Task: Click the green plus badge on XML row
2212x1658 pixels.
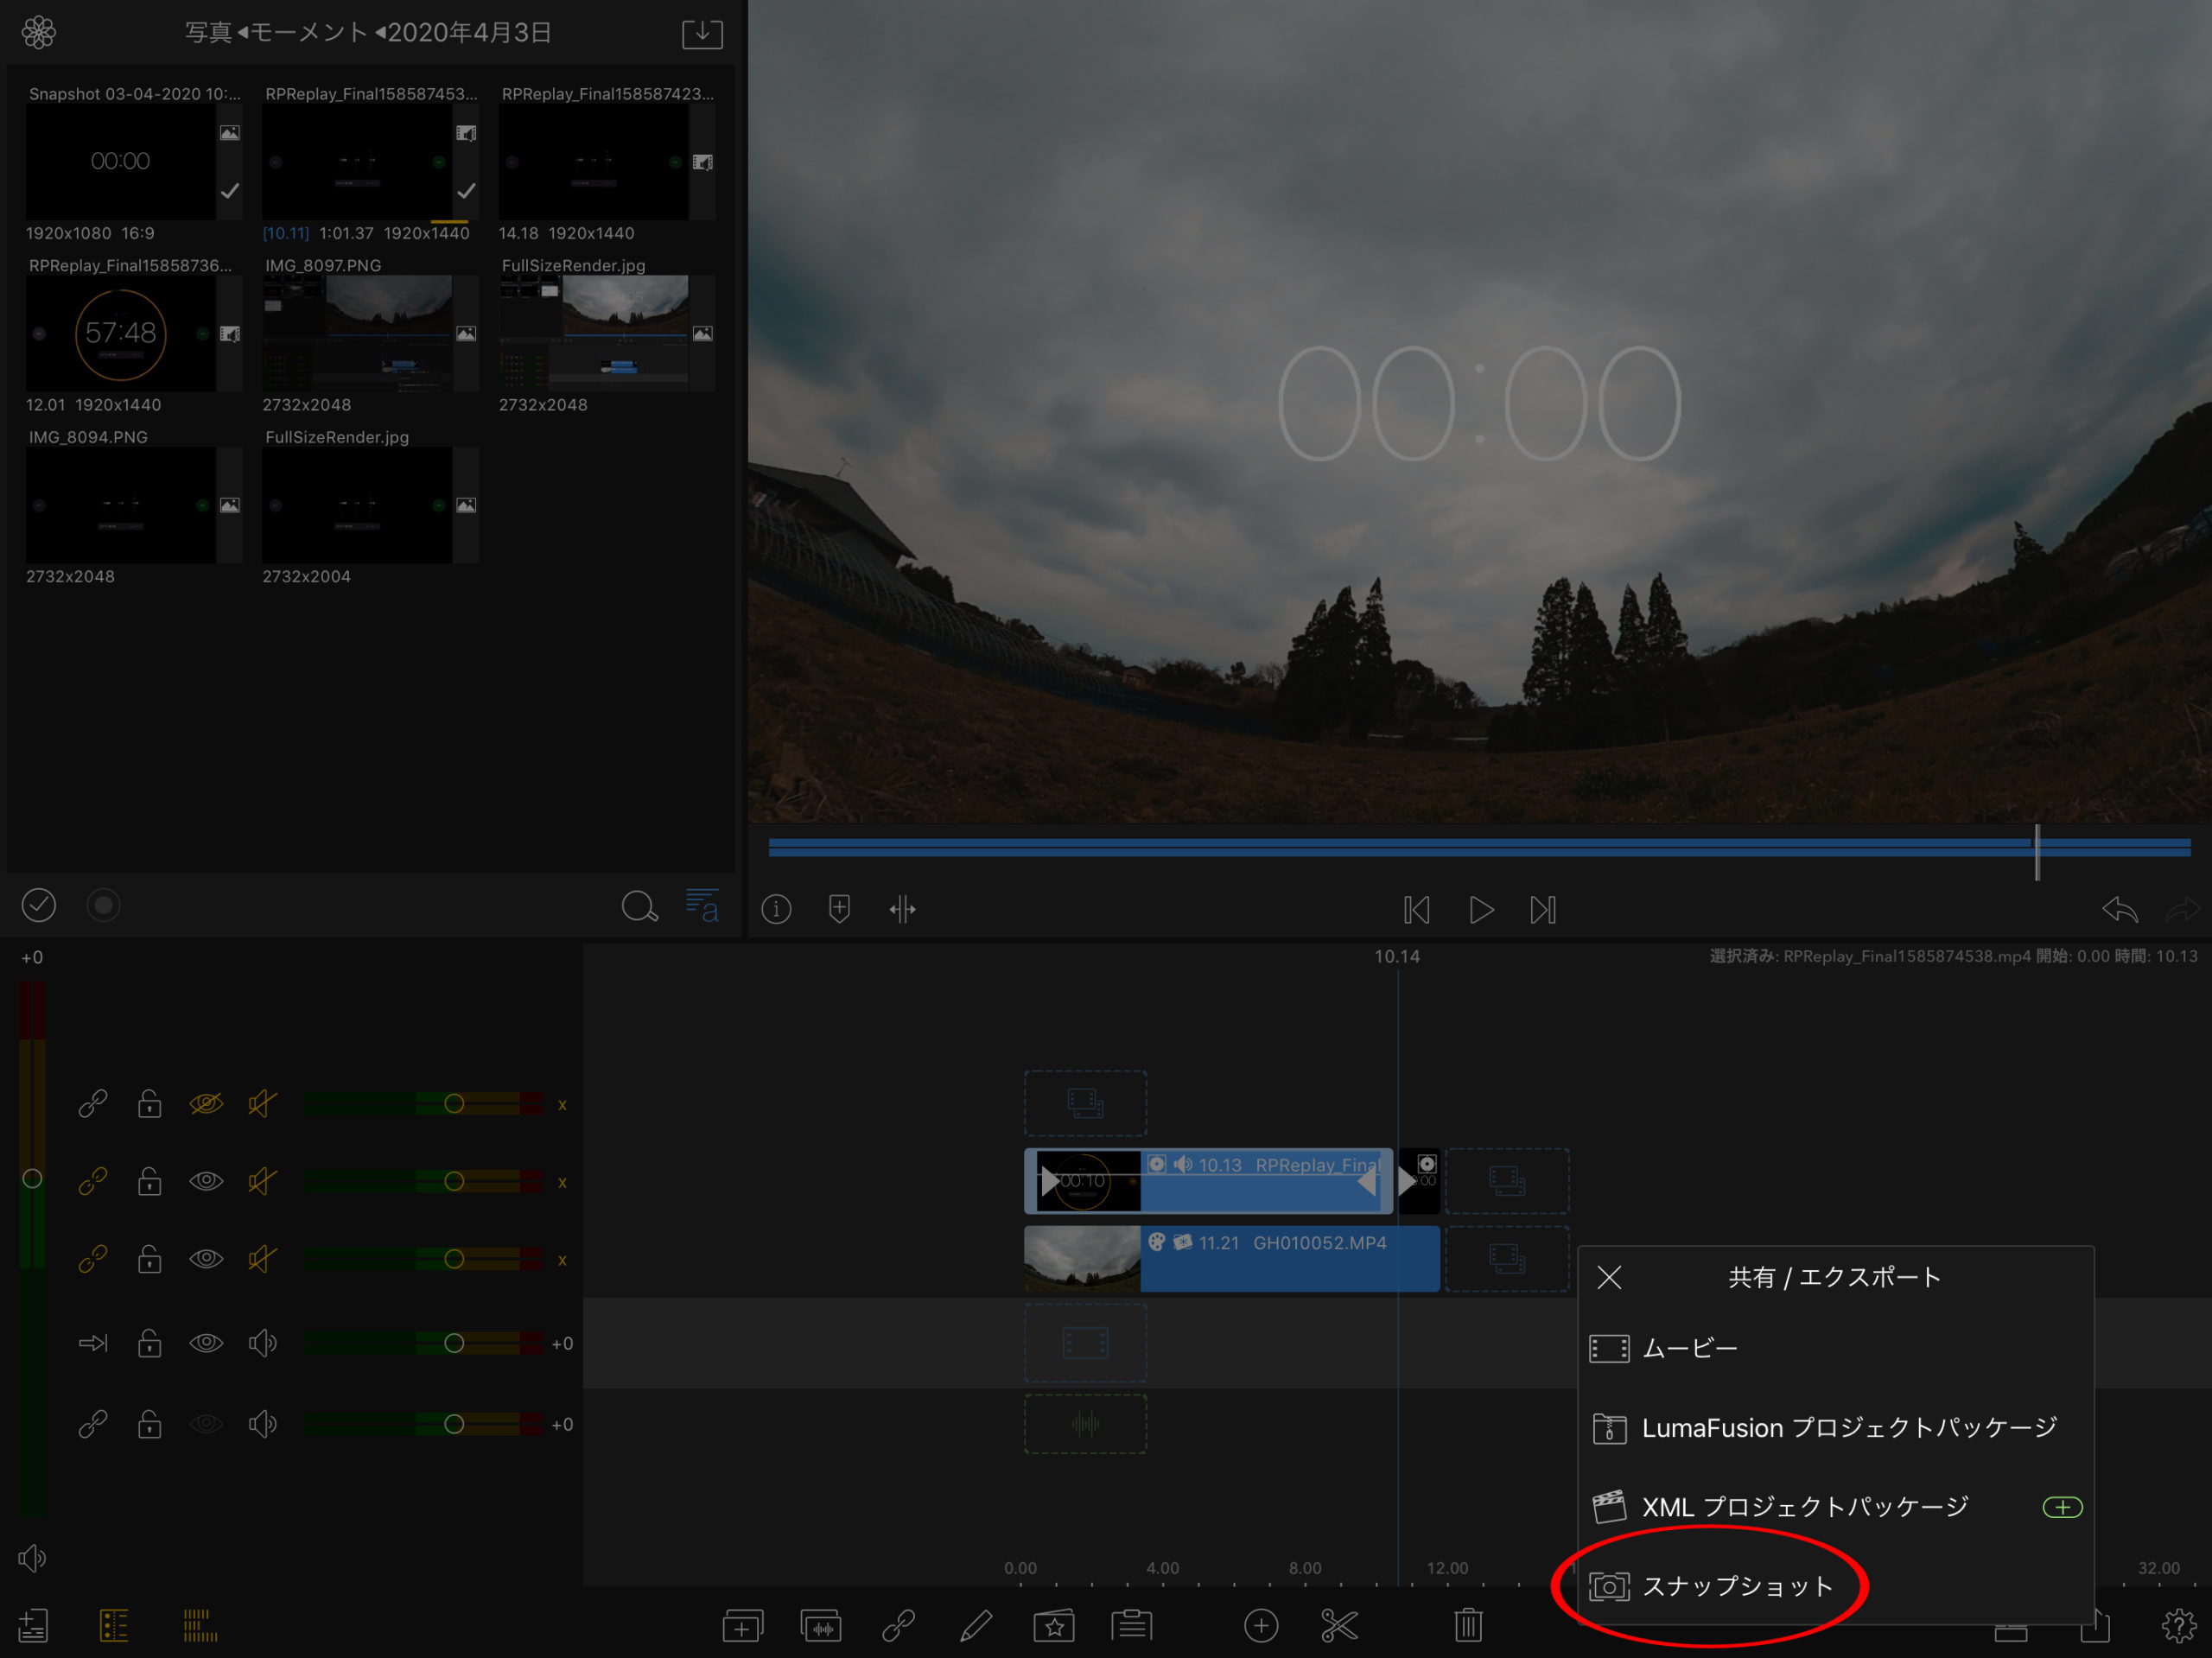Action: pos(2062,1507)
